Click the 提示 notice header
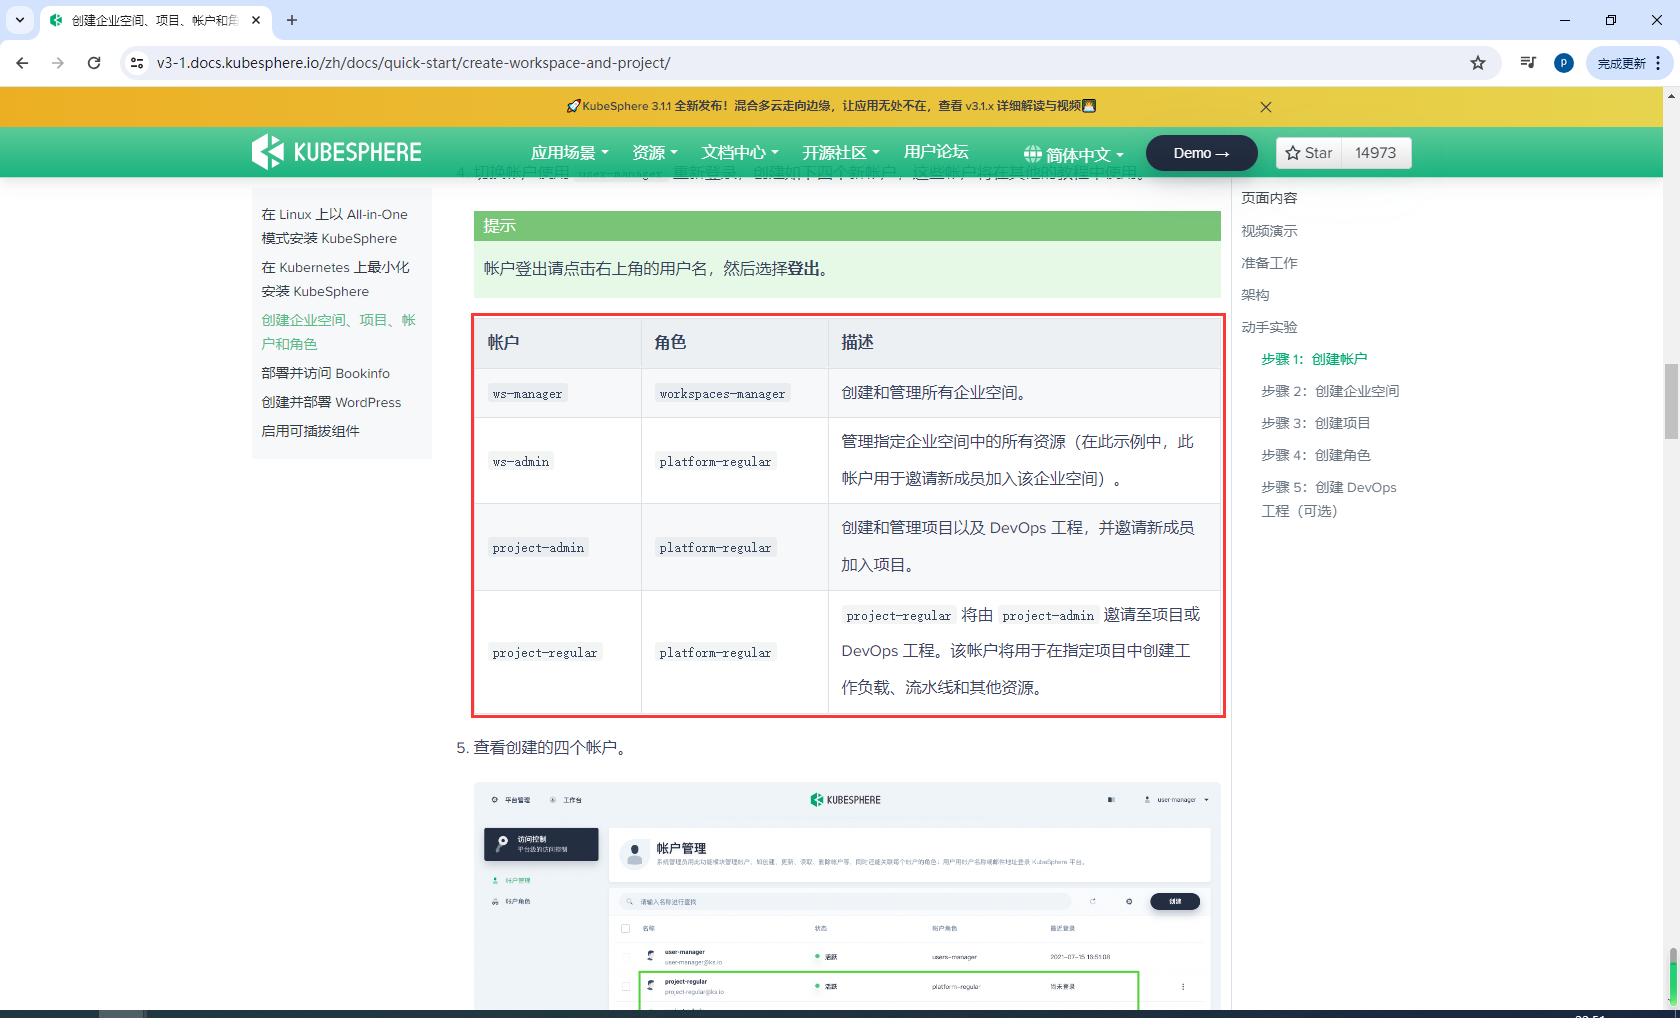 click(x=847, y=226)
